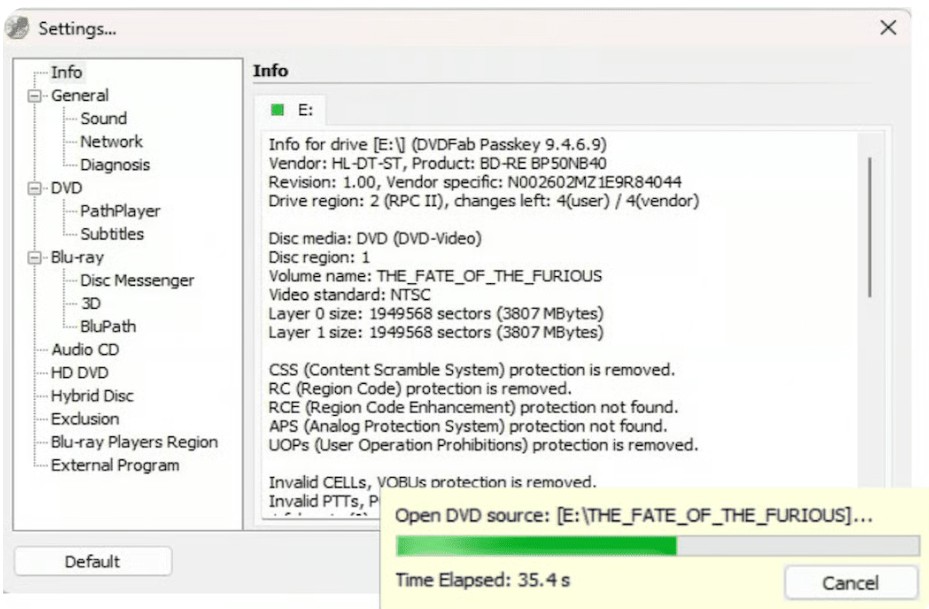929x609 pixels.
Task: Select PathPlayer under DVD settings
Action: click(118, 211)
